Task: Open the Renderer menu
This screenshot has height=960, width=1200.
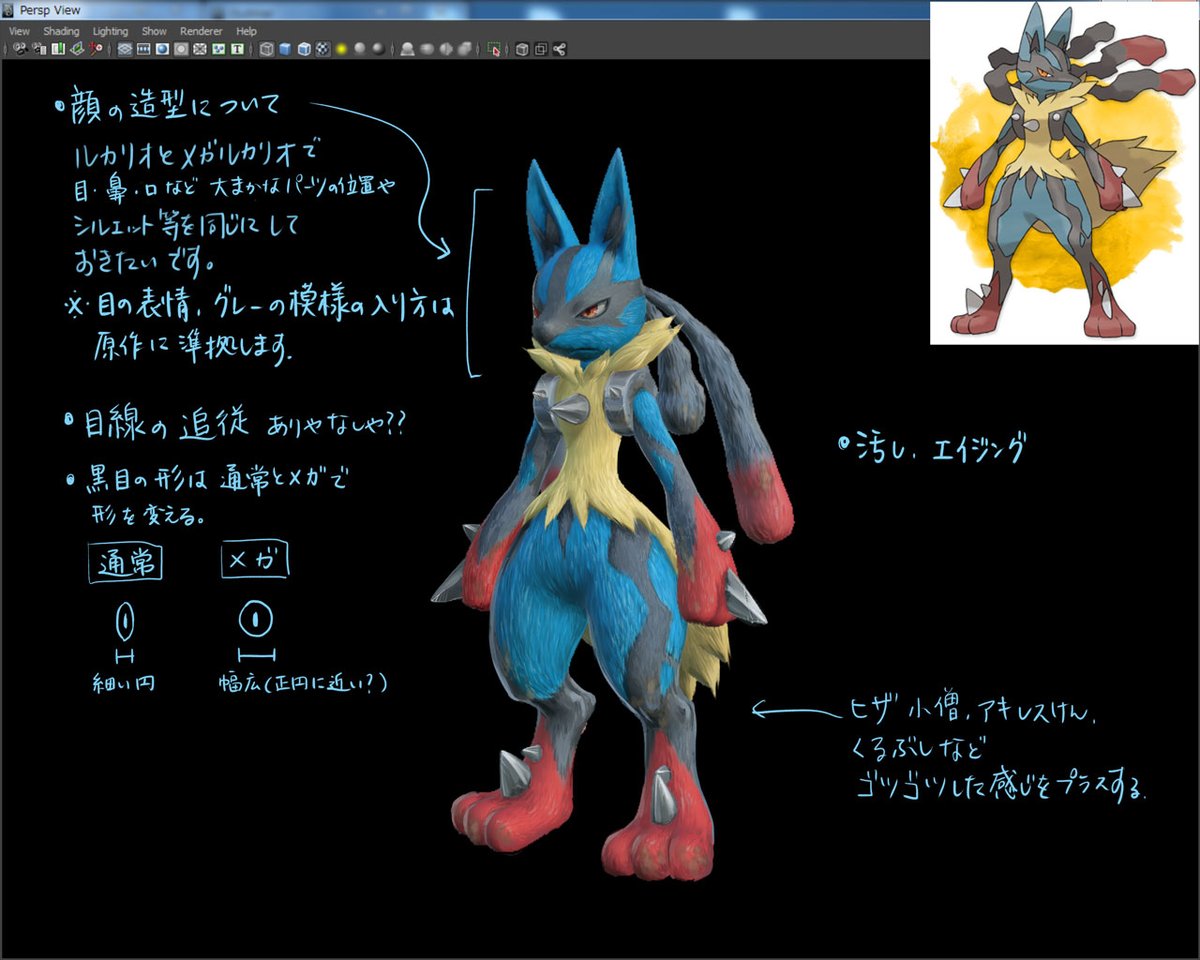Action: pos(202,32)
